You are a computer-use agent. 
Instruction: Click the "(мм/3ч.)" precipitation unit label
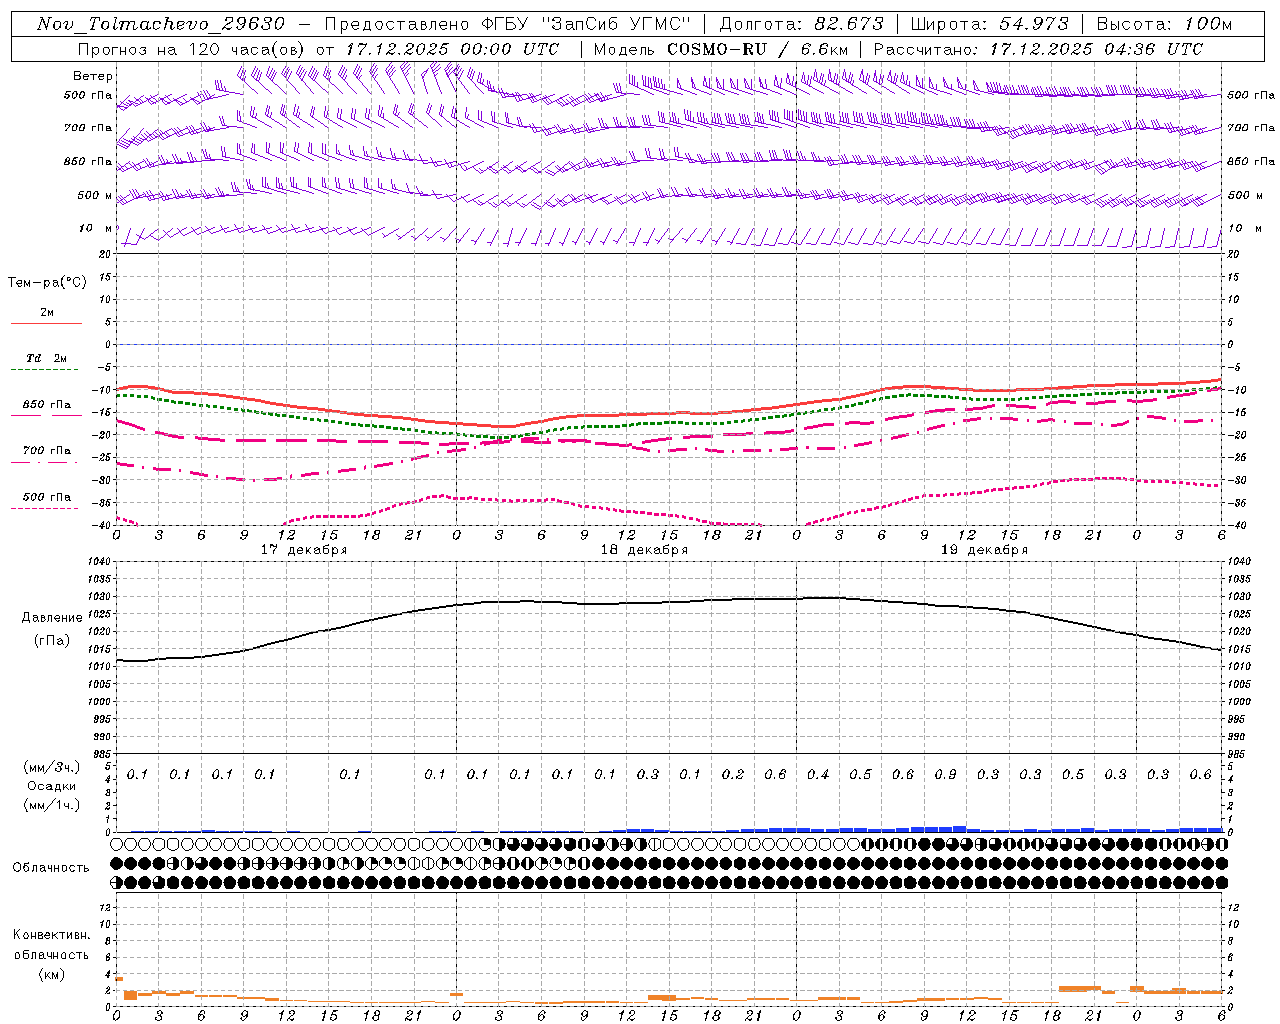click(x=52, y=767)
